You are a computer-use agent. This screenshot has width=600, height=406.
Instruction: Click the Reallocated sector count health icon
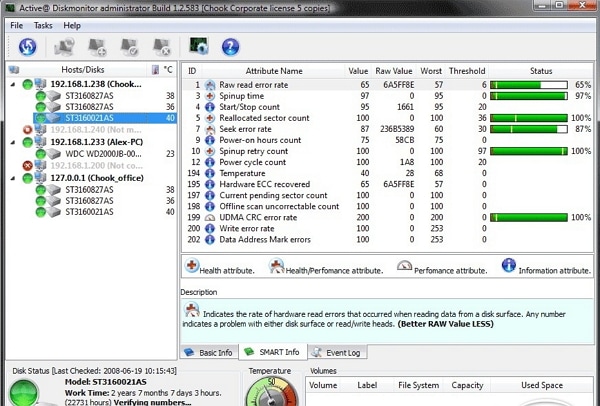pyautogui.click(x=210, y=118)
